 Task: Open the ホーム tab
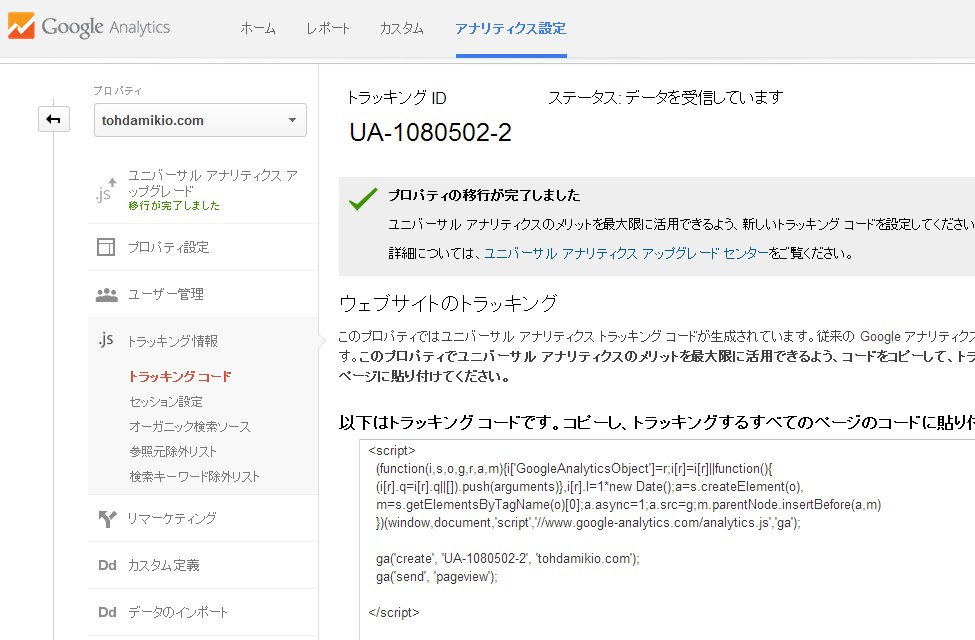coord(258,30)
